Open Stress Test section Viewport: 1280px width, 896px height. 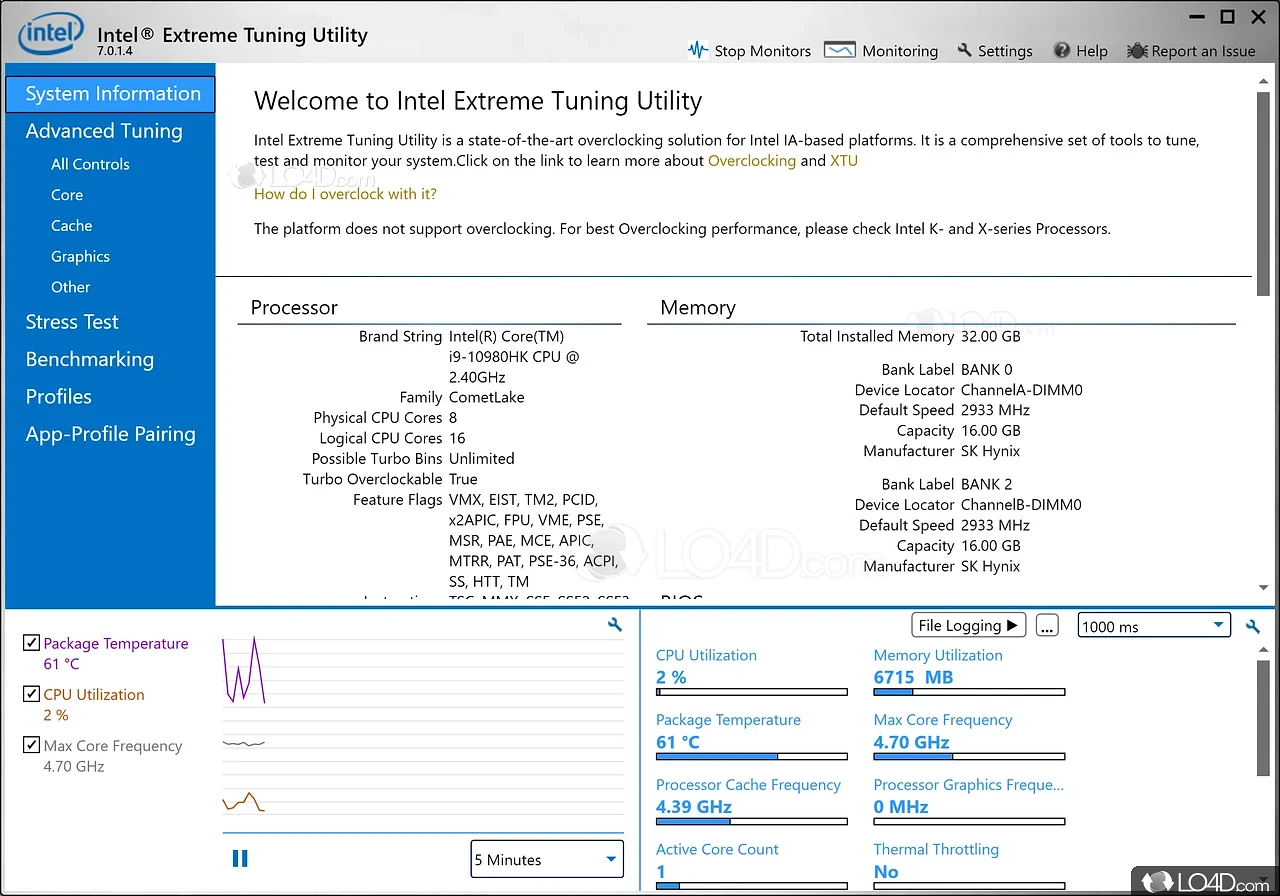point(72,322)
